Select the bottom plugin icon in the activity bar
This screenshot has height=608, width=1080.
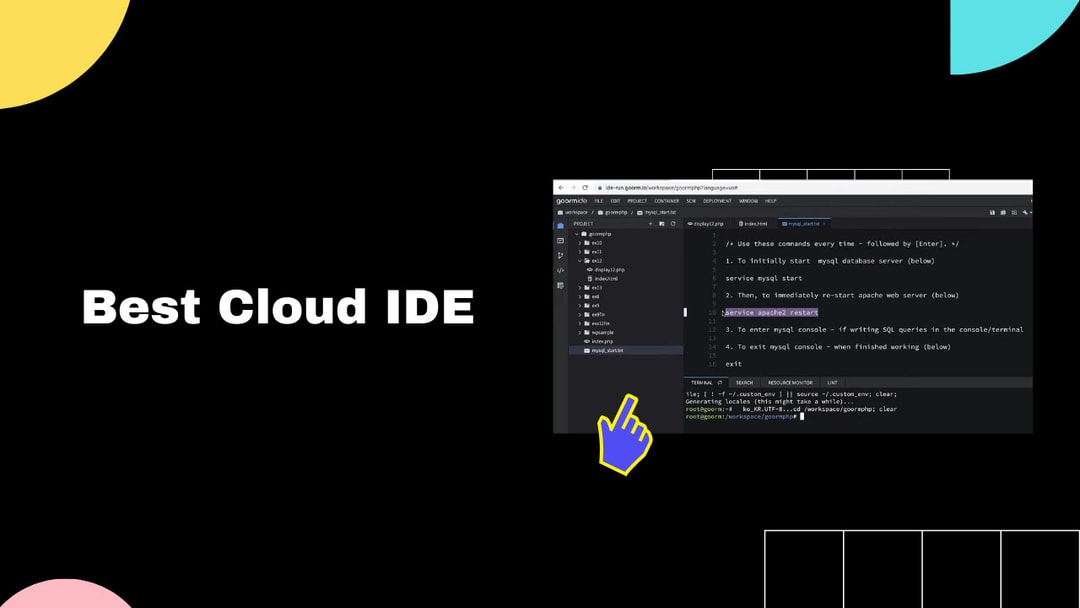[561, 285]
